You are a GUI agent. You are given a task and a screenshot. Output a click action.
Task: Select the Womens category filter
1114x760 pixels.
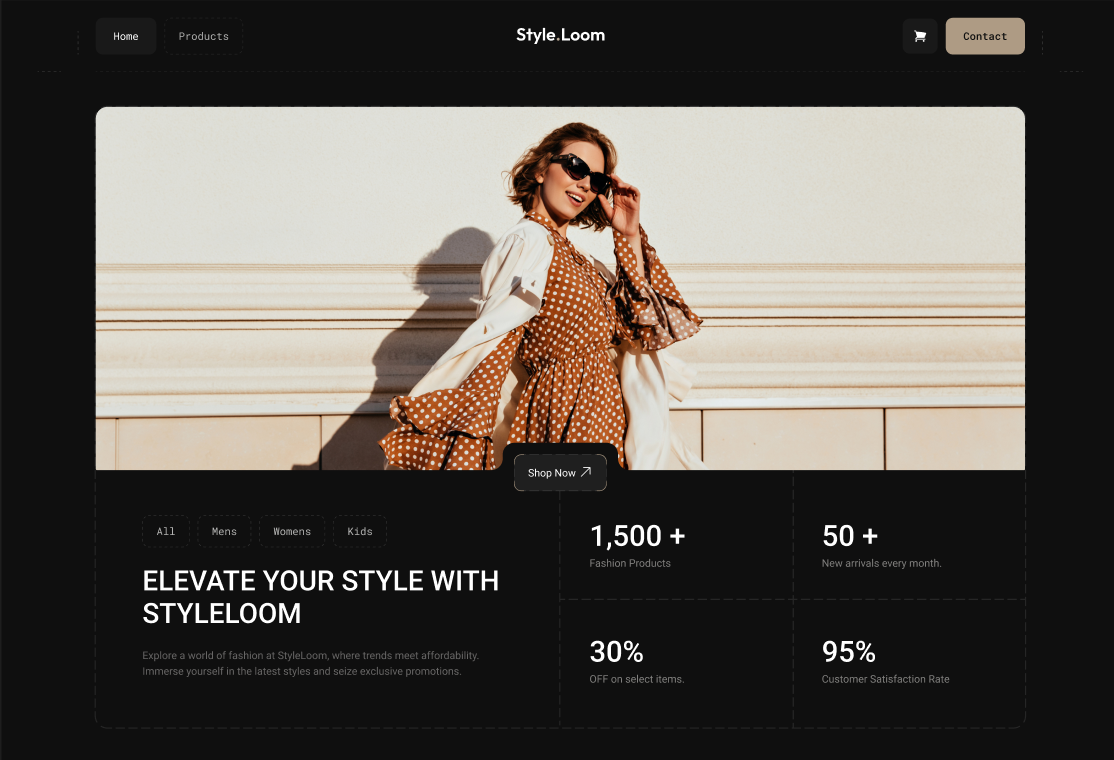[292, 531]
